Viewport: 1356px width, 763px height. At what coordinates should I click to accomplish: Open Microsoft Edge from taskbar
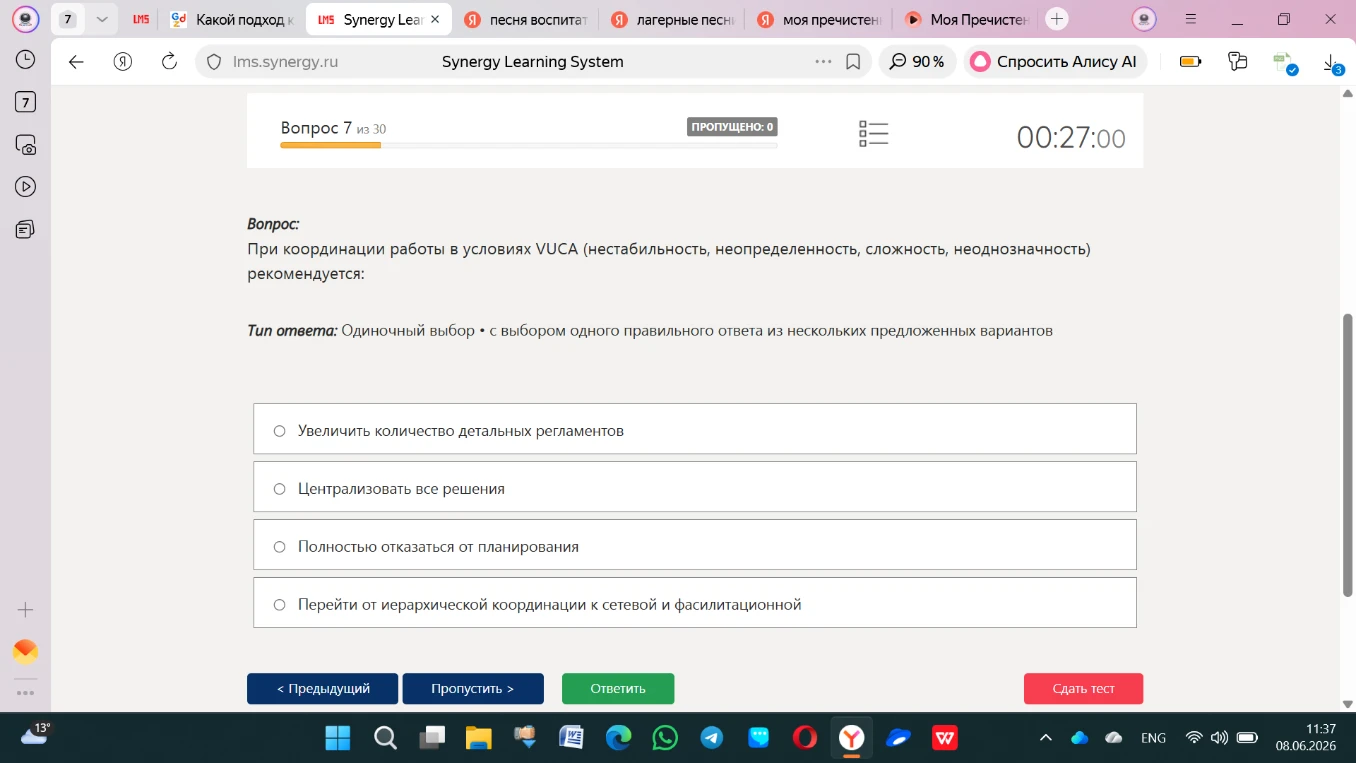click(618, 738)
